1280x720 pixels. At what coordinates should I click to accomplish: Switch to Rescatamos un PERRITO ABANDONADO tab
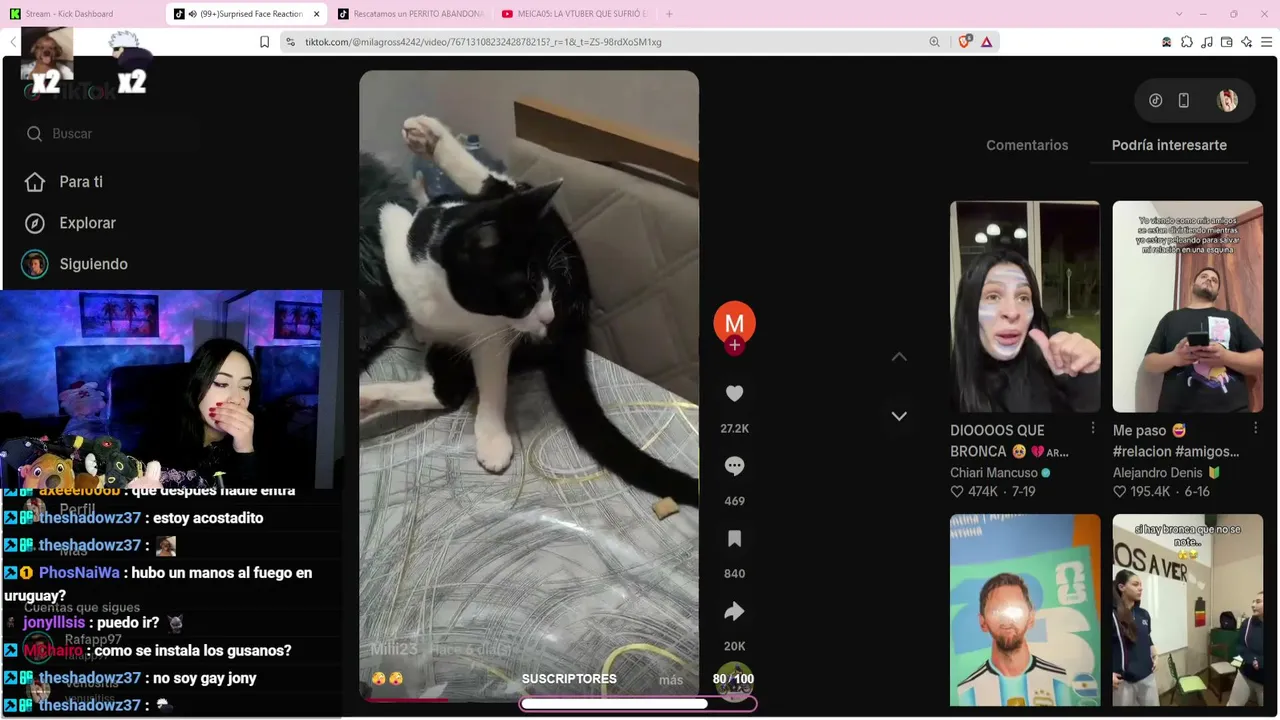pos(410,14)
